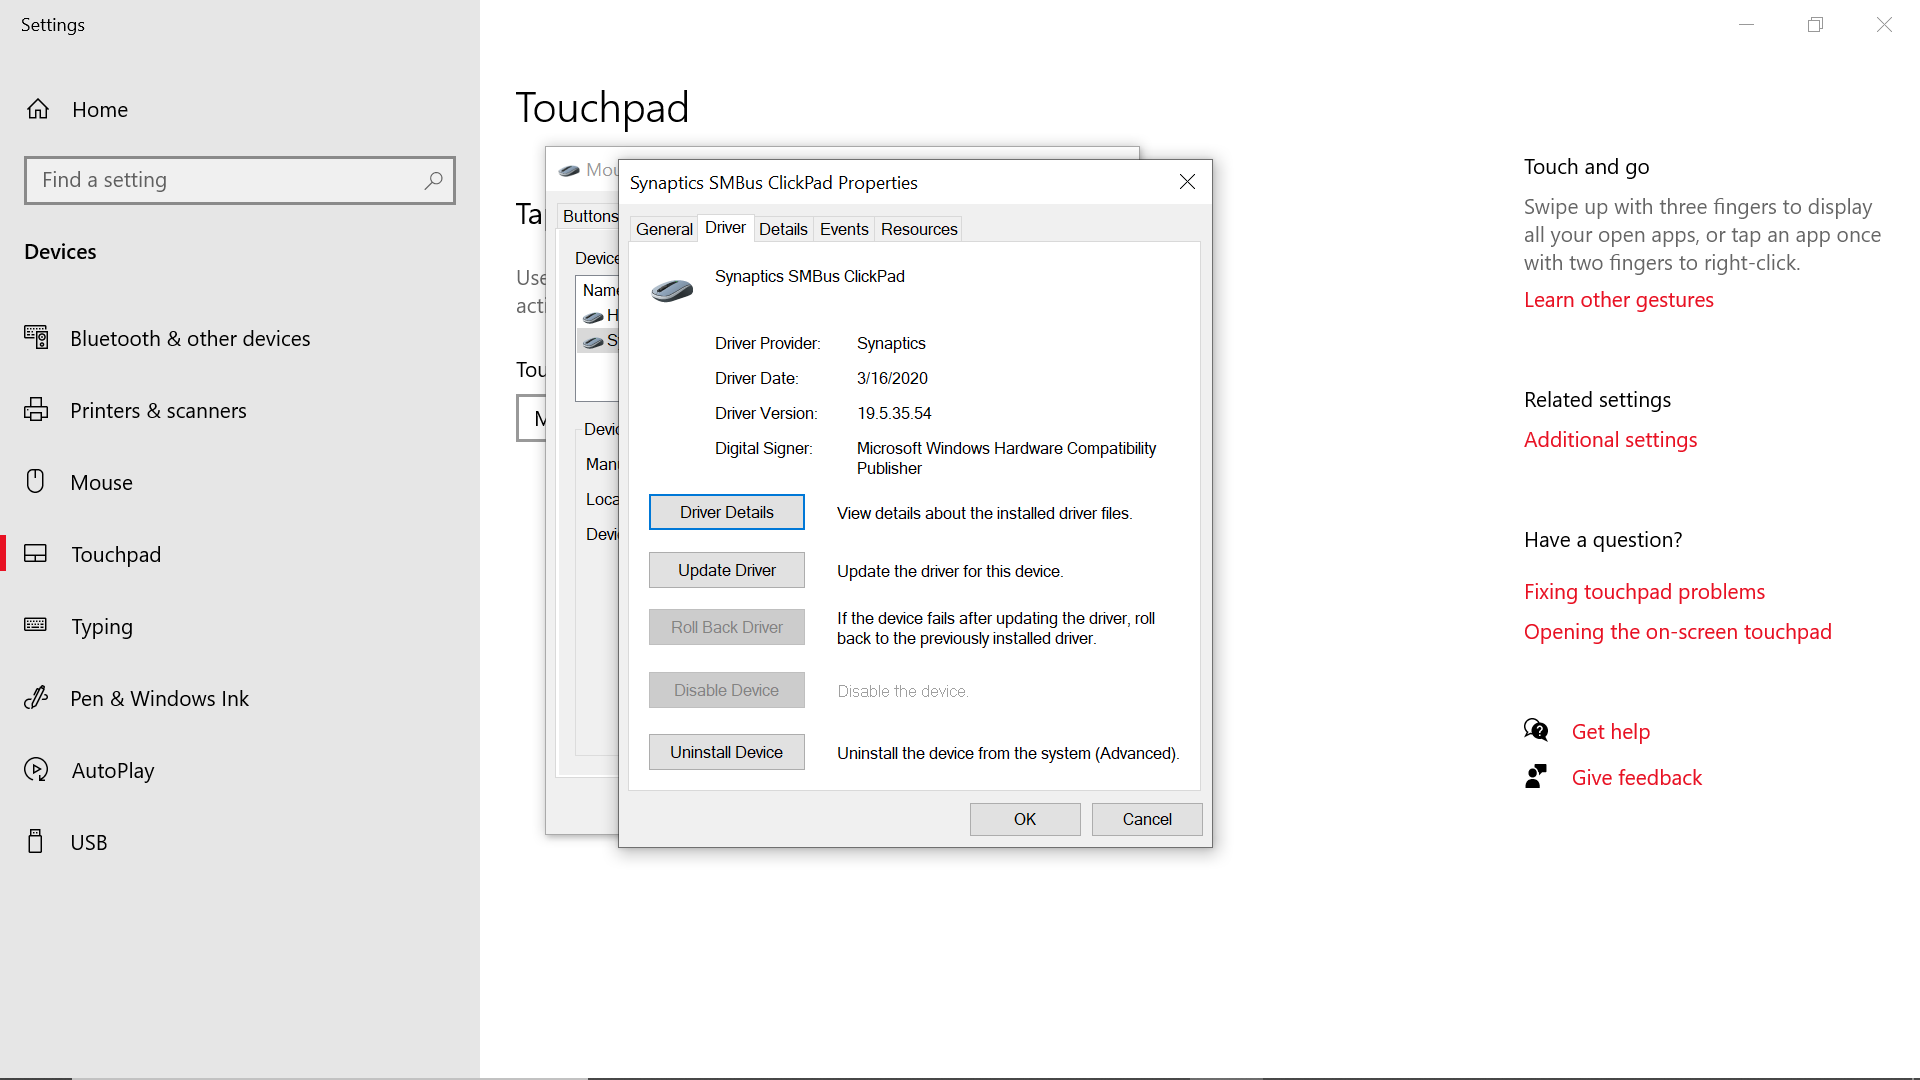Click the Give feedback icon

(1537, 776)
